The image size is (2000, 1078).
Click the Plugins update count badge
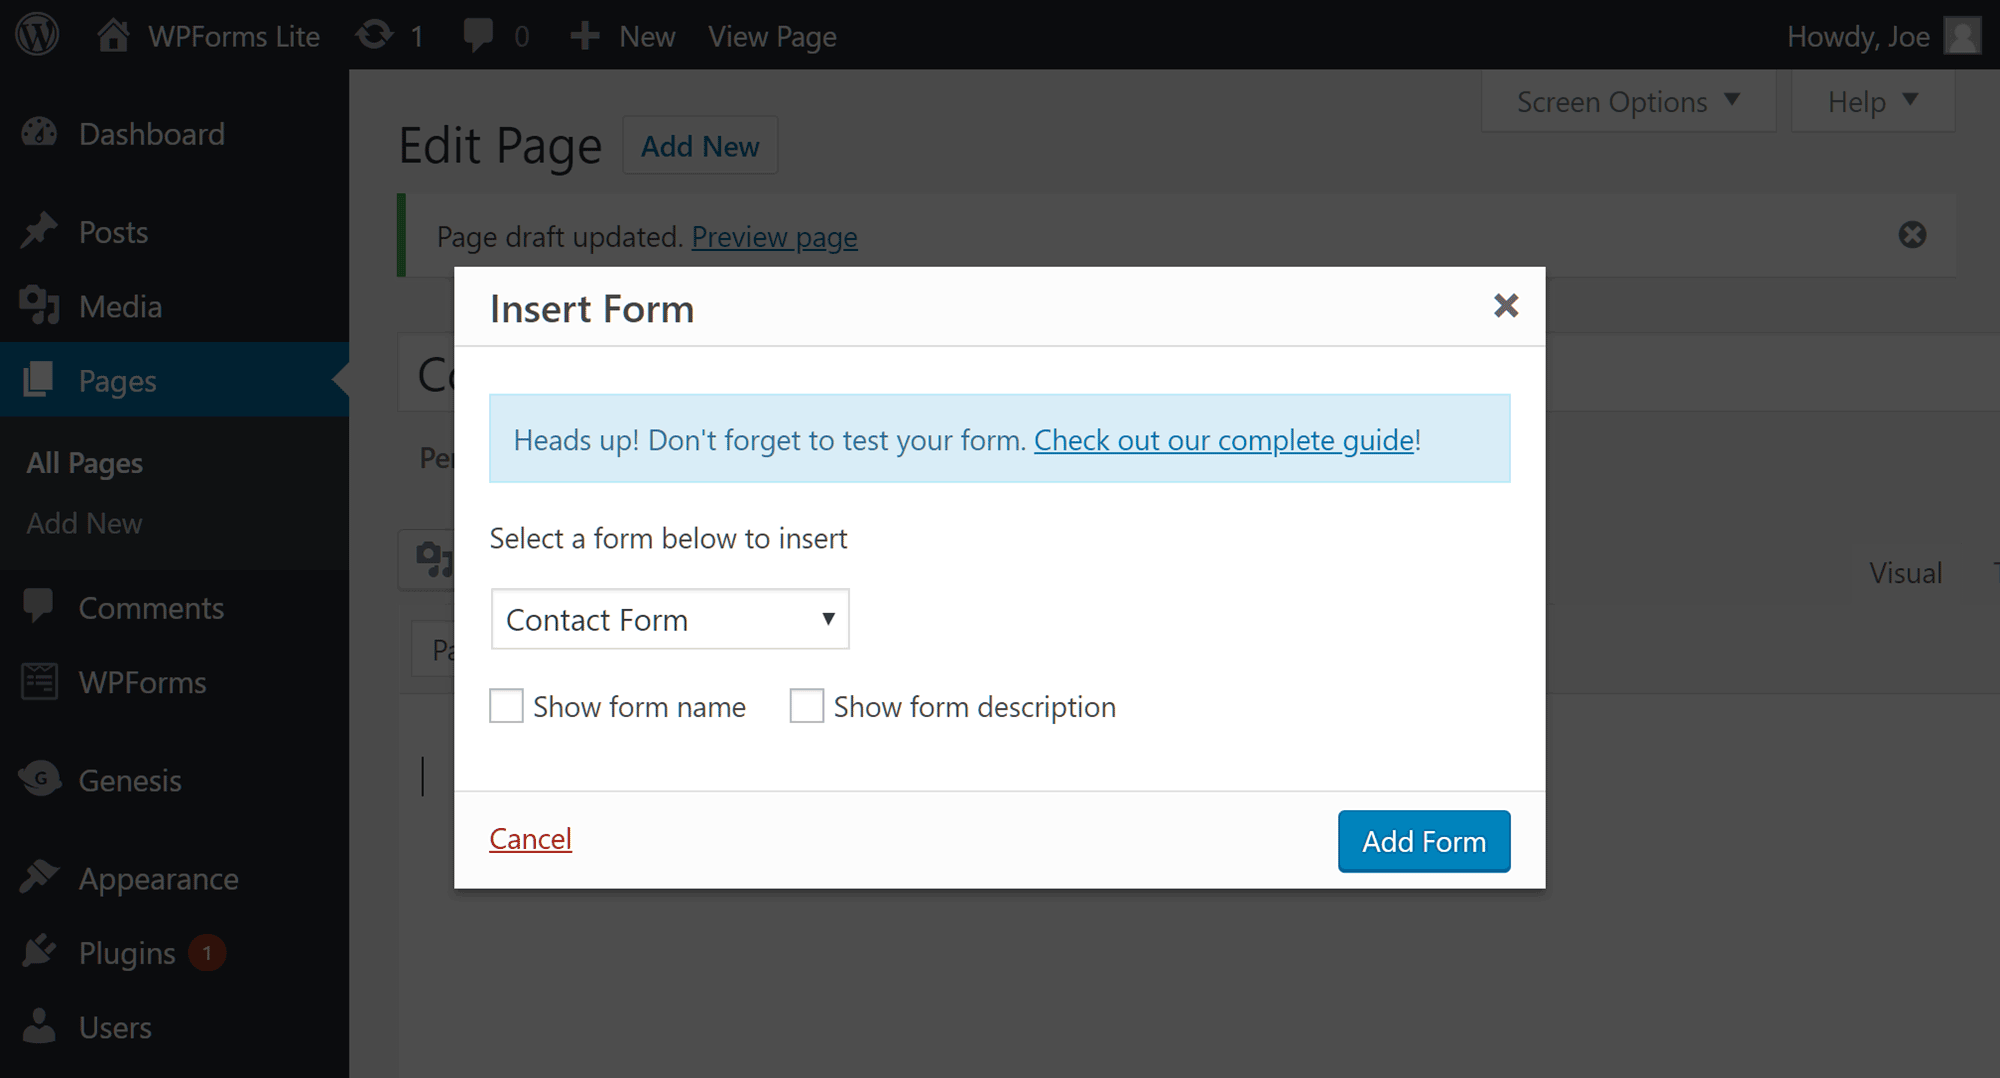[207, 953]
